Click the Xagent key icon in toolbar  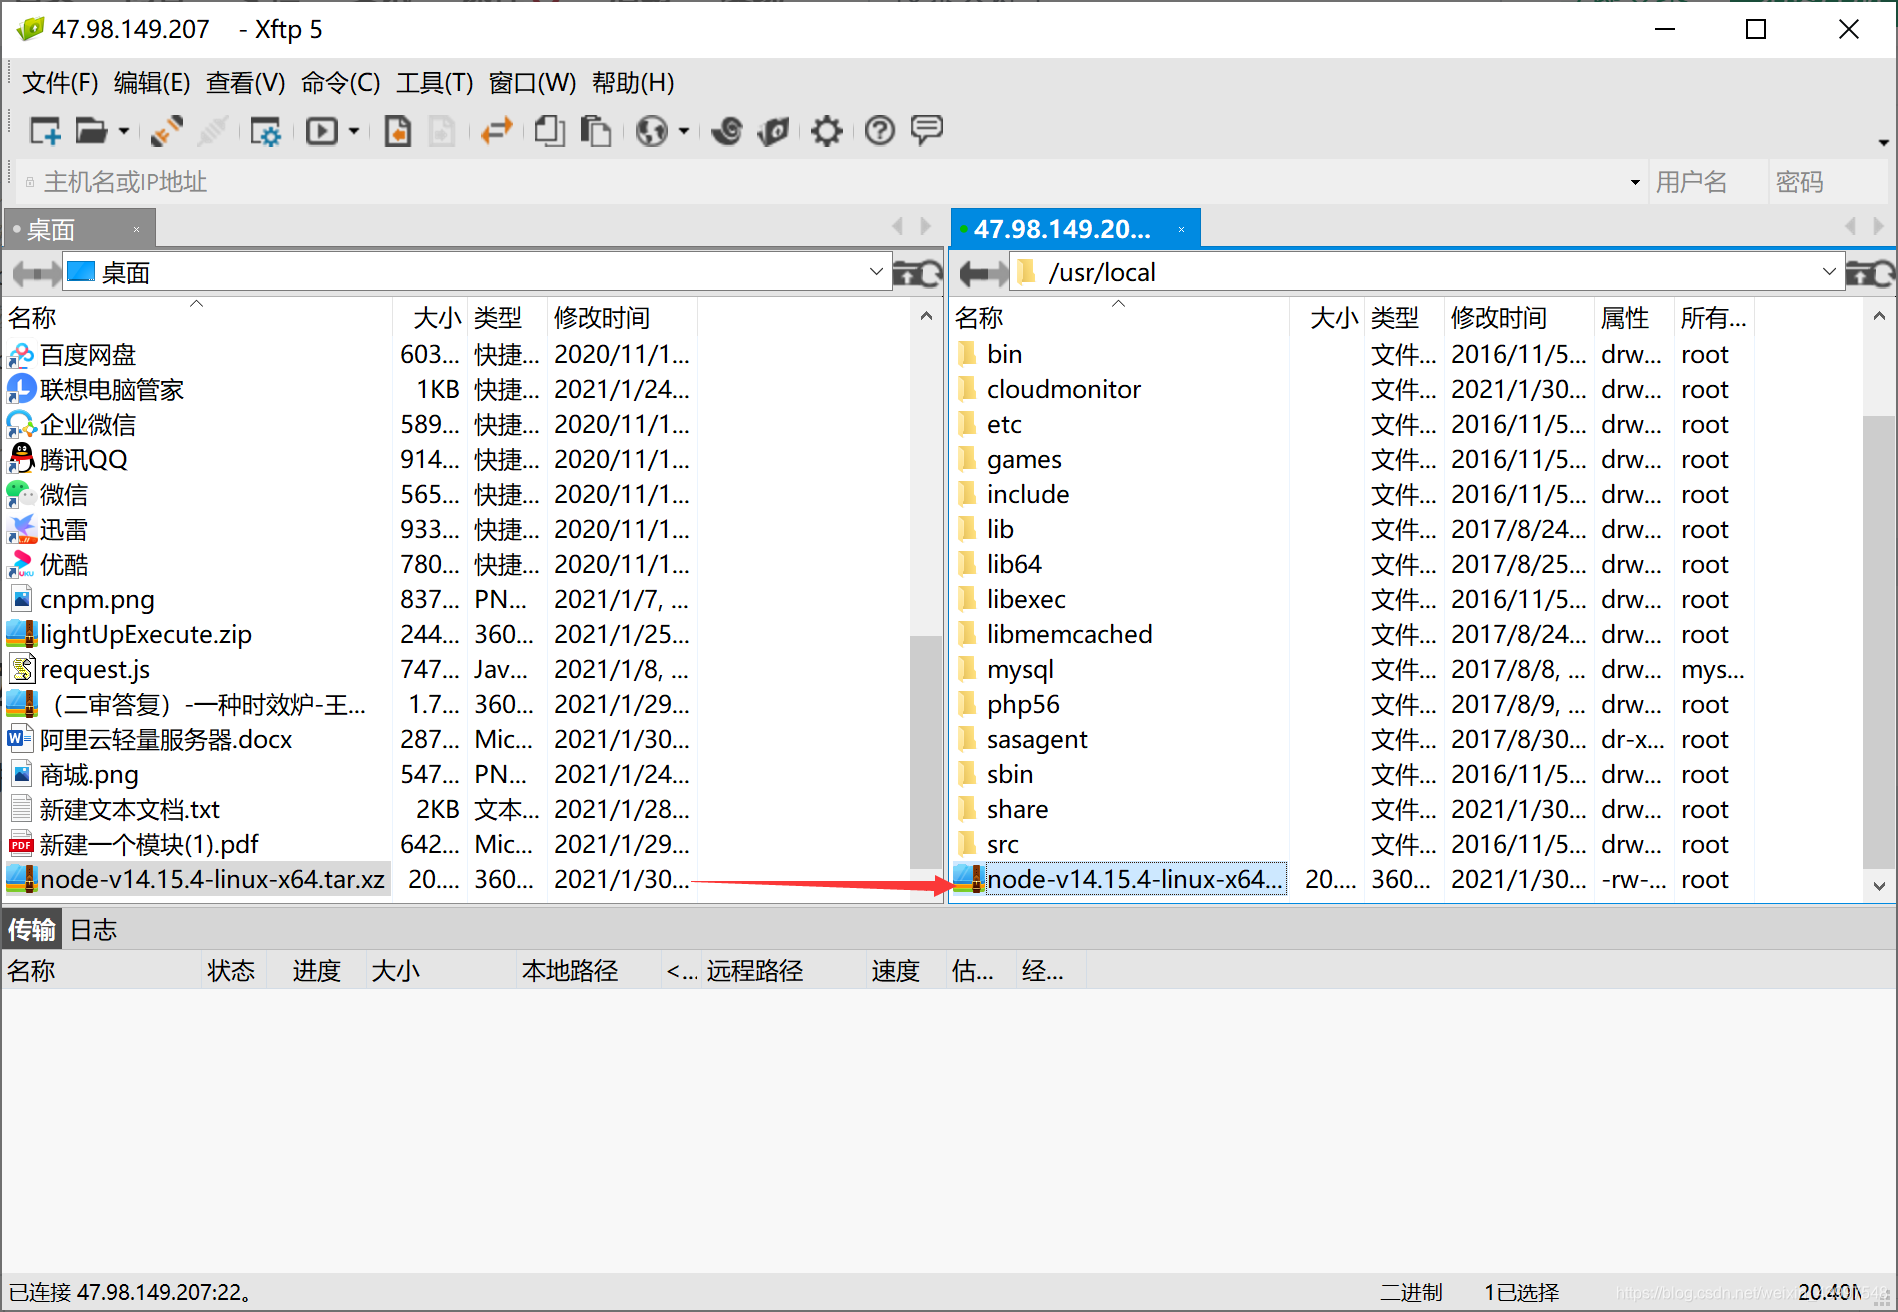coord(774,131)
